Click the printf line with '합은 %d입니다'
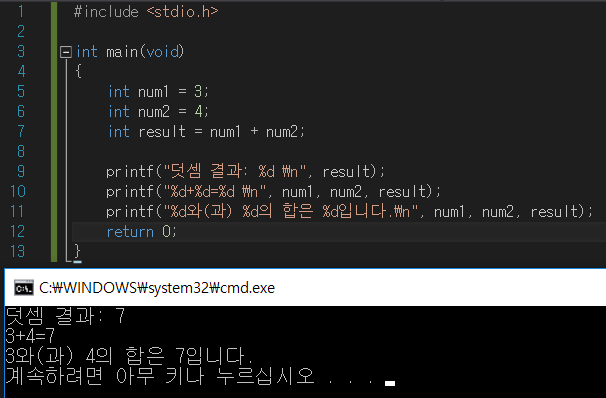606x398 pixels. pos(349,212)
